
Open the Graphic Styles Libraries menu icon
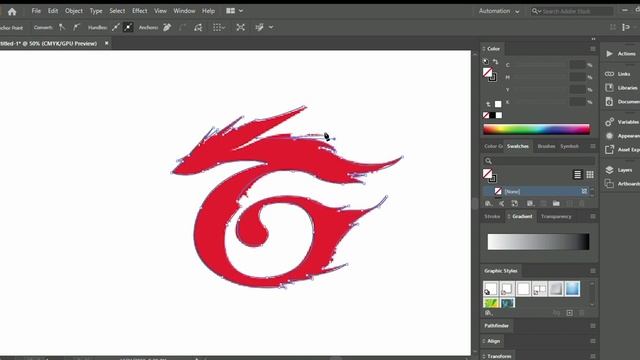pyautogui.click(x=488, y=313)
